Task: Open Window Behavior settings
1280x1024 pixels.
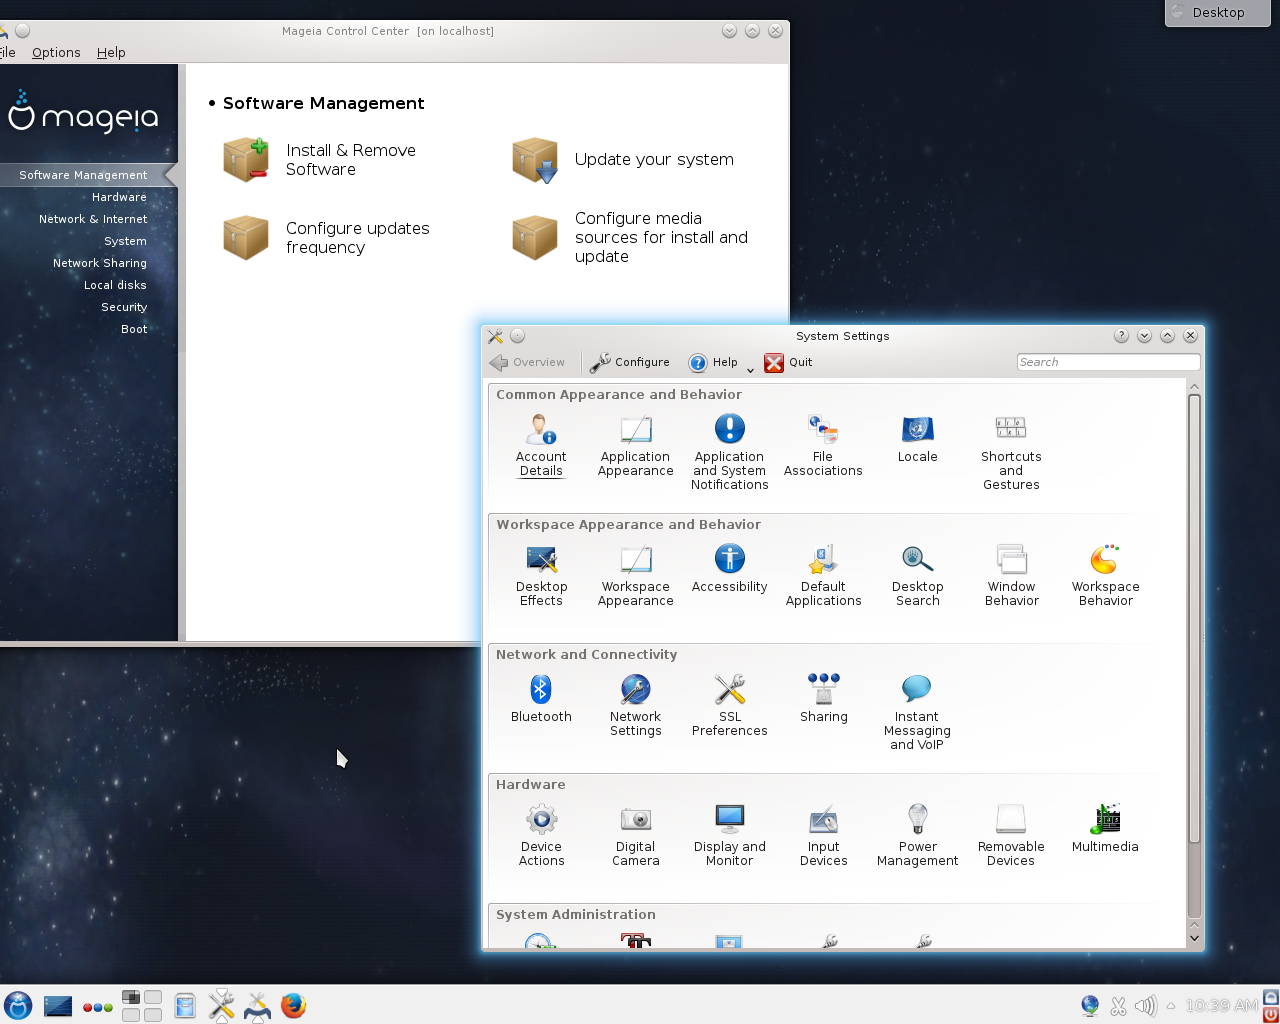Action: pyautogui.click(x=1011, y=576)
